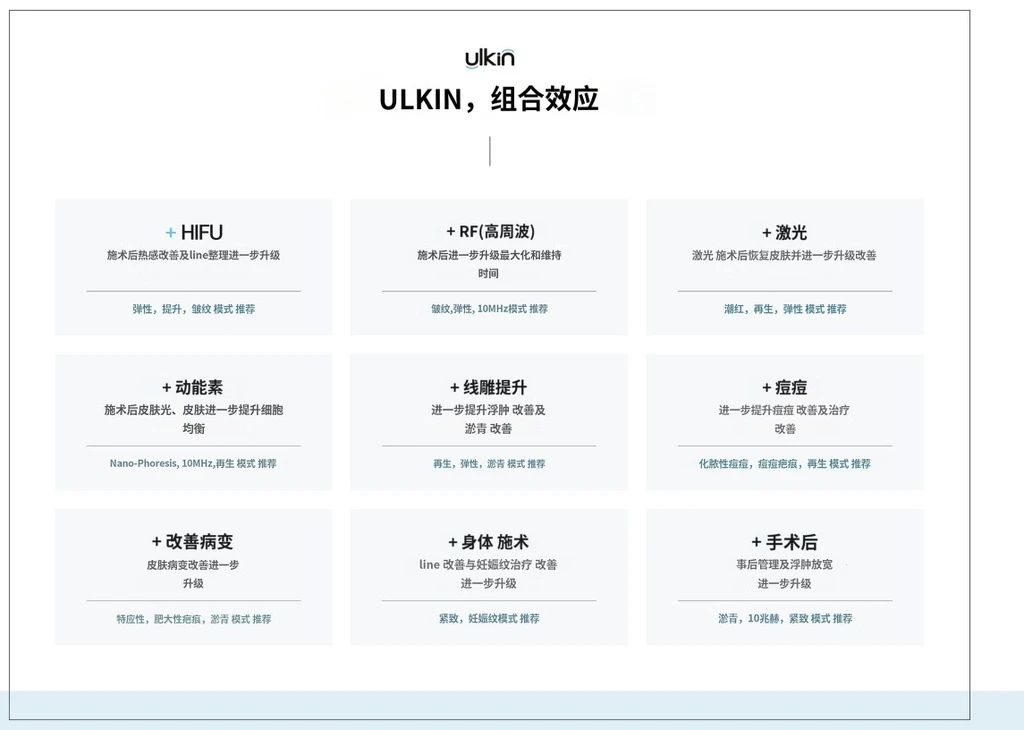The width and height of the screenshot is (1024, 730).
Task: Click '事后管理及浮肿放宽 进一步升级' description
Action: click(x=784, y=574)
